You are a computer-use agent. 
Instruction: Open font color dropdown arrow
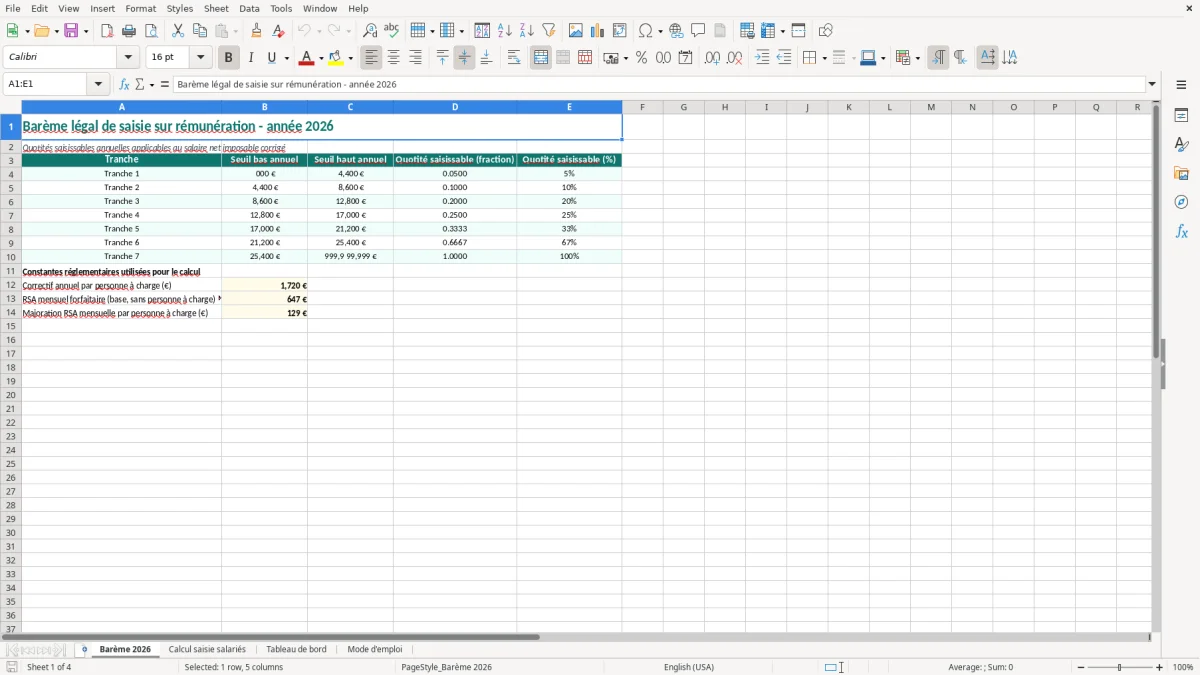click(x=321, y=58)
